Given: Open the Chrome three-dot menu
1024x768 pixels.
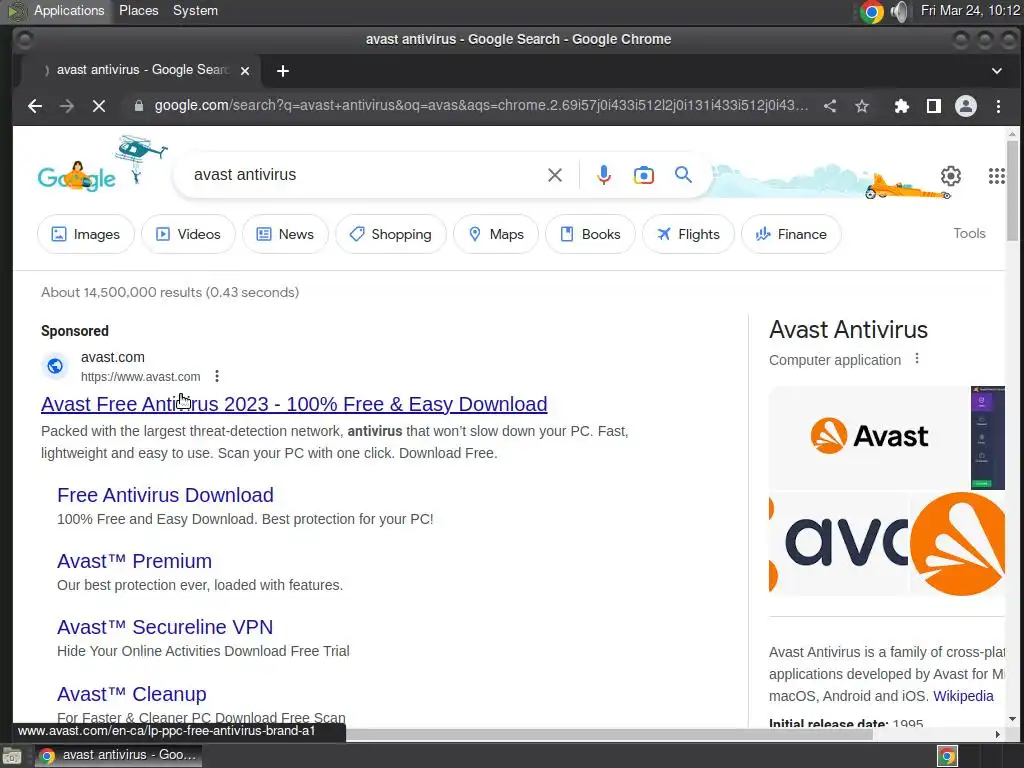Looking at the screenshot, I should point(998,106).
